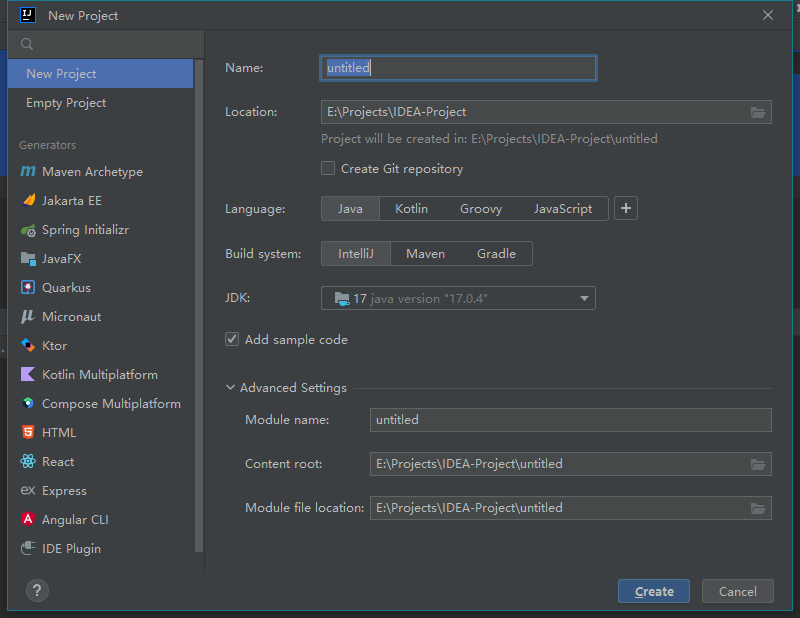Click the JavaFX generator icon
This screenshot has height=618, width=800.
click(x=28, y=259)
